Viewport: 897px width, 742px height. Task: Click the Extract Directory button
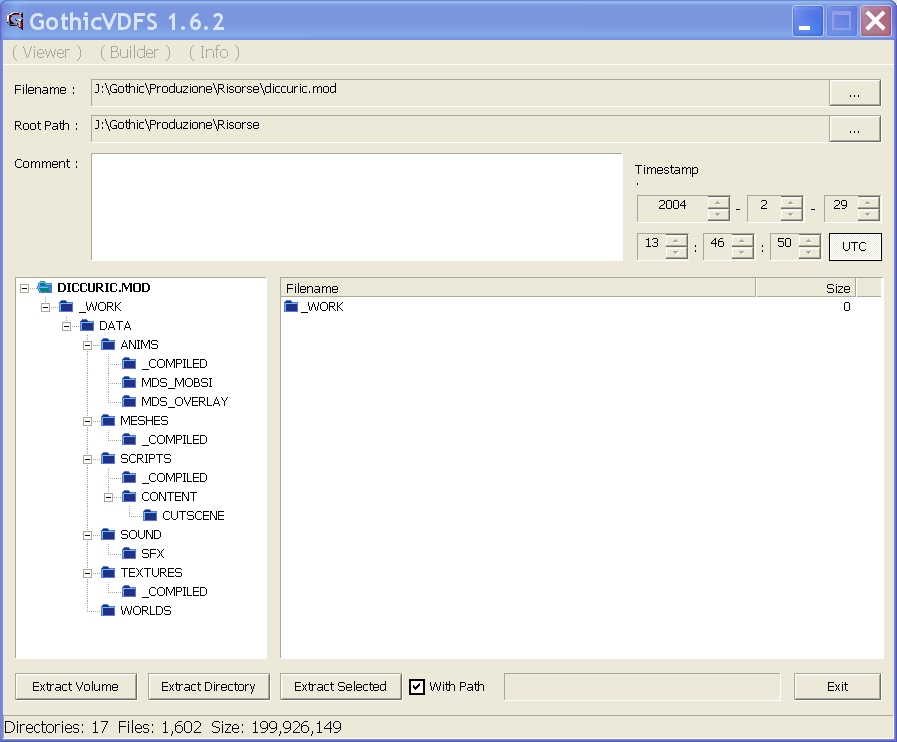208,687
